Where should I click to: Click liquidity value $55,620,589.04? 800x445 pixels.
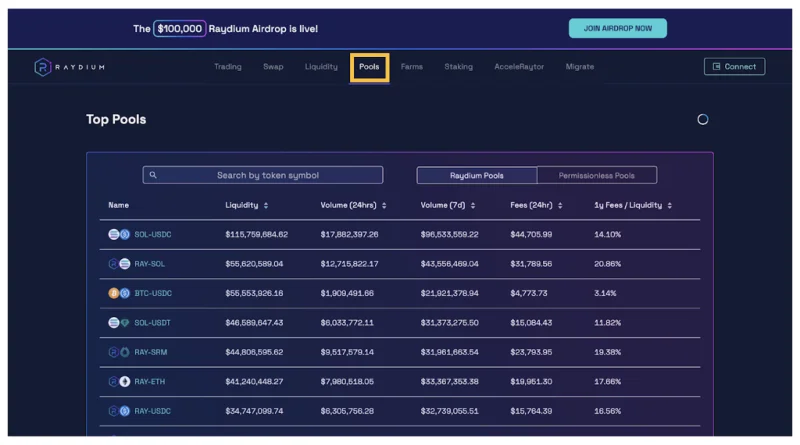click(254, 264)
